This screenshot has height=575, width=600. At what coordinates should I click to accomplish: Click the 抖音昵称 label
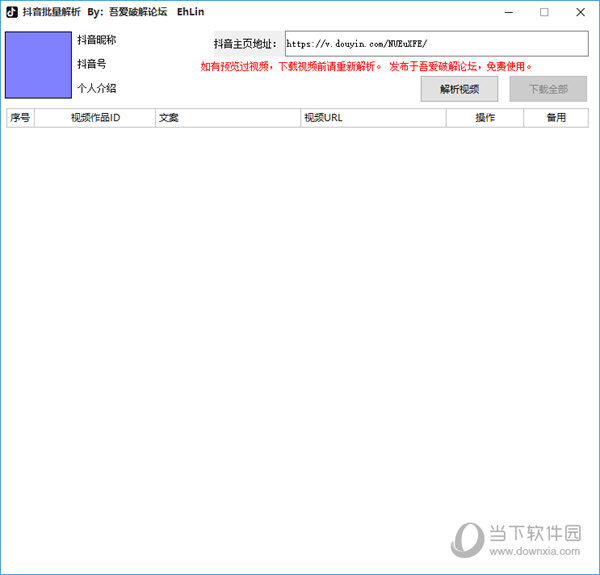pyautogui.click(x=96, y=40)
